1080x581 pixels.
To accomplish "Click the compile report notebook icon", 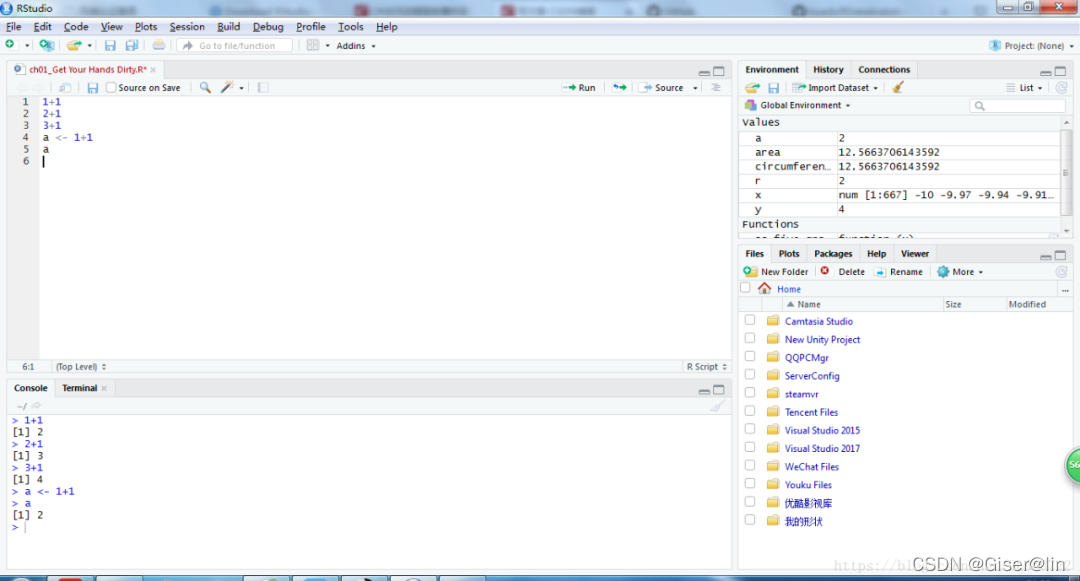I will pos(263,87).
